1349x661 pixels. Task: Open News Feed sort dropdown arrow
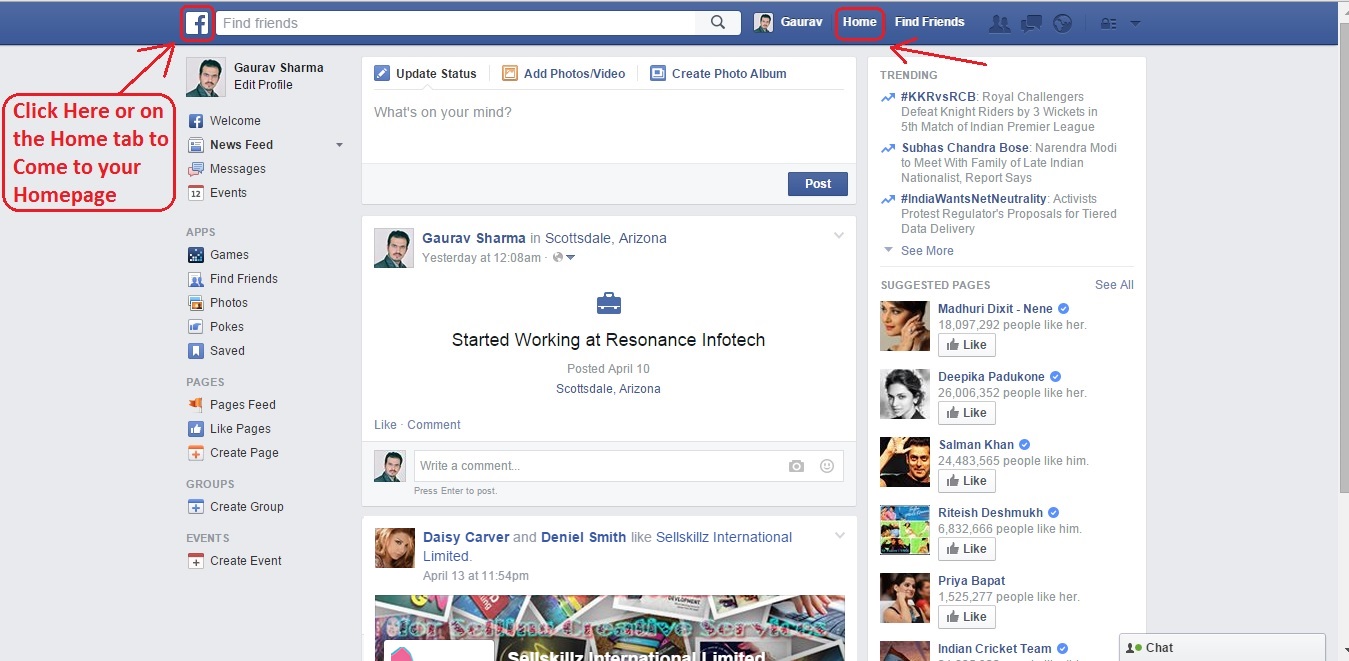coord(339,145)
